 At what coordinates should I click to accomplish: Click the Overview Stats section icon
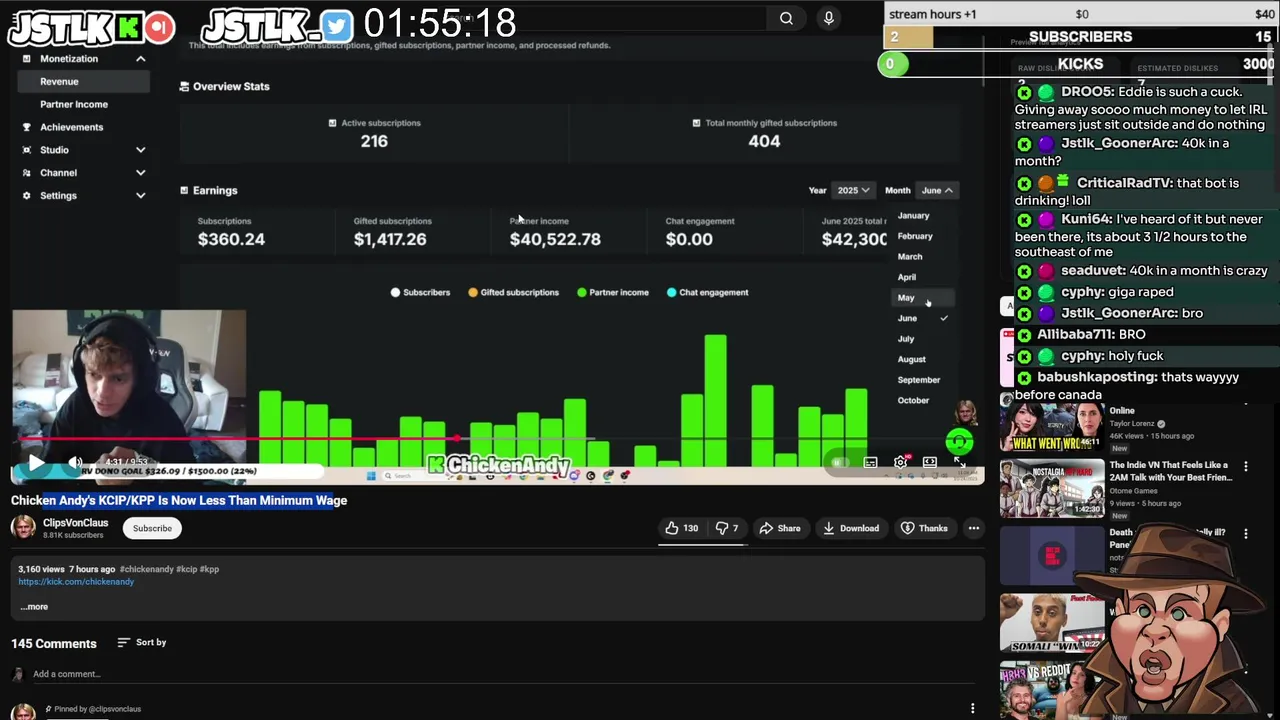(x=184, y=87)
